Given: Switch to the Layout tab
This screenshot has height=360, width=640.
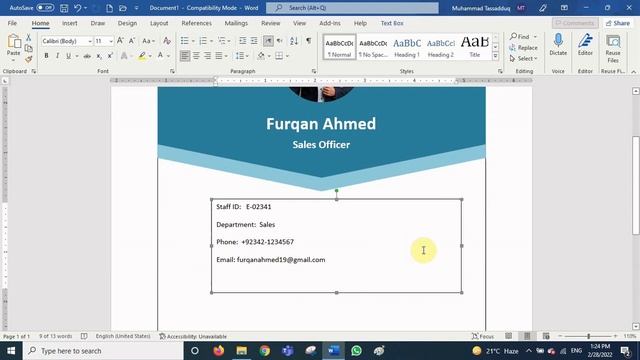Looking at the screenshot, I should [159, 23].
